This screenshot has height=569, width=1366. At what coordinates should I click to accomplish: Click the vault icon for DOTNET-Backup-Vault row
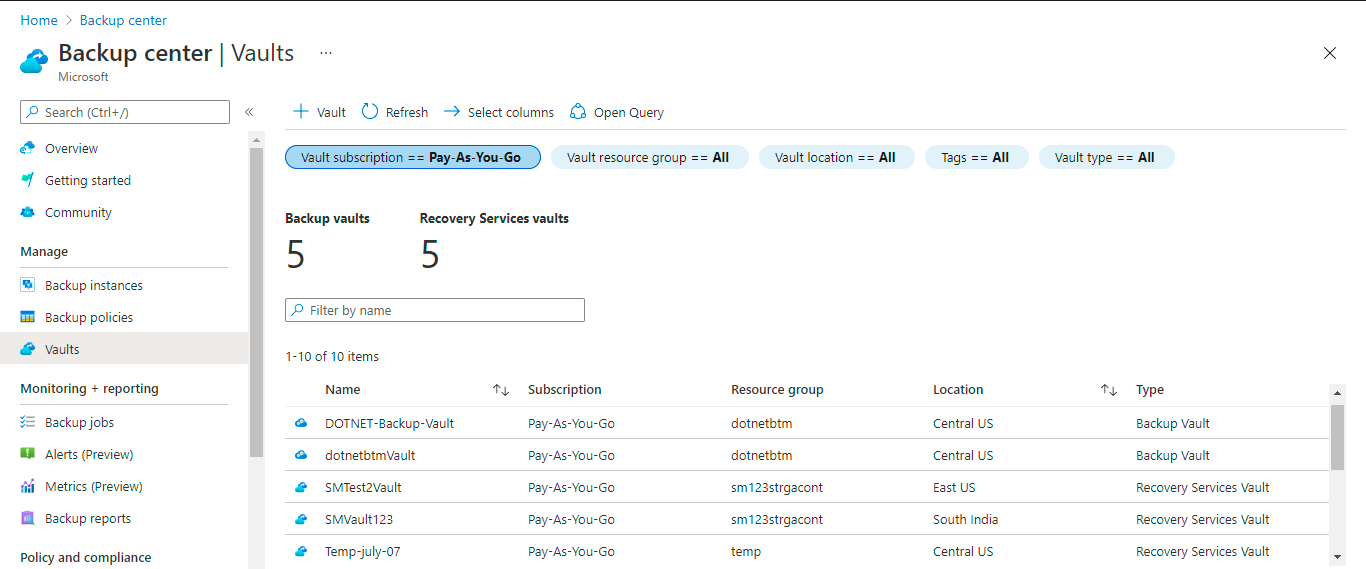click(300, 423)
